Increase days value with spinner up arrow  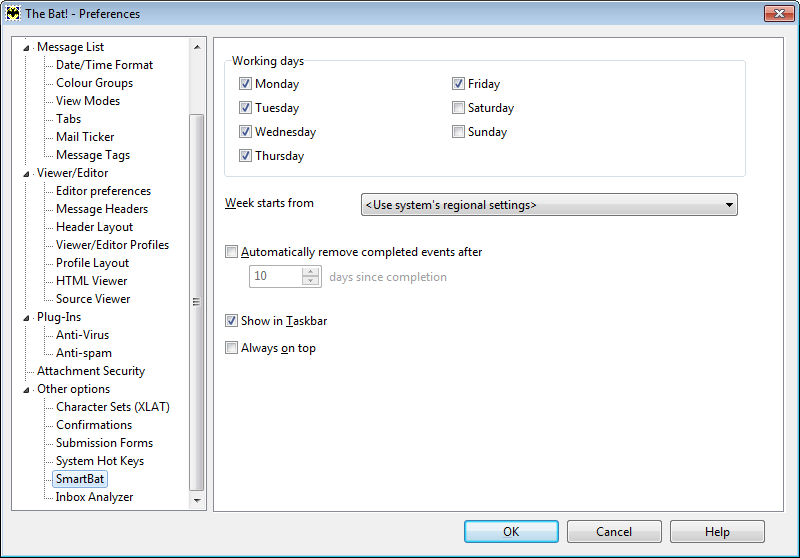click(310, 272)
